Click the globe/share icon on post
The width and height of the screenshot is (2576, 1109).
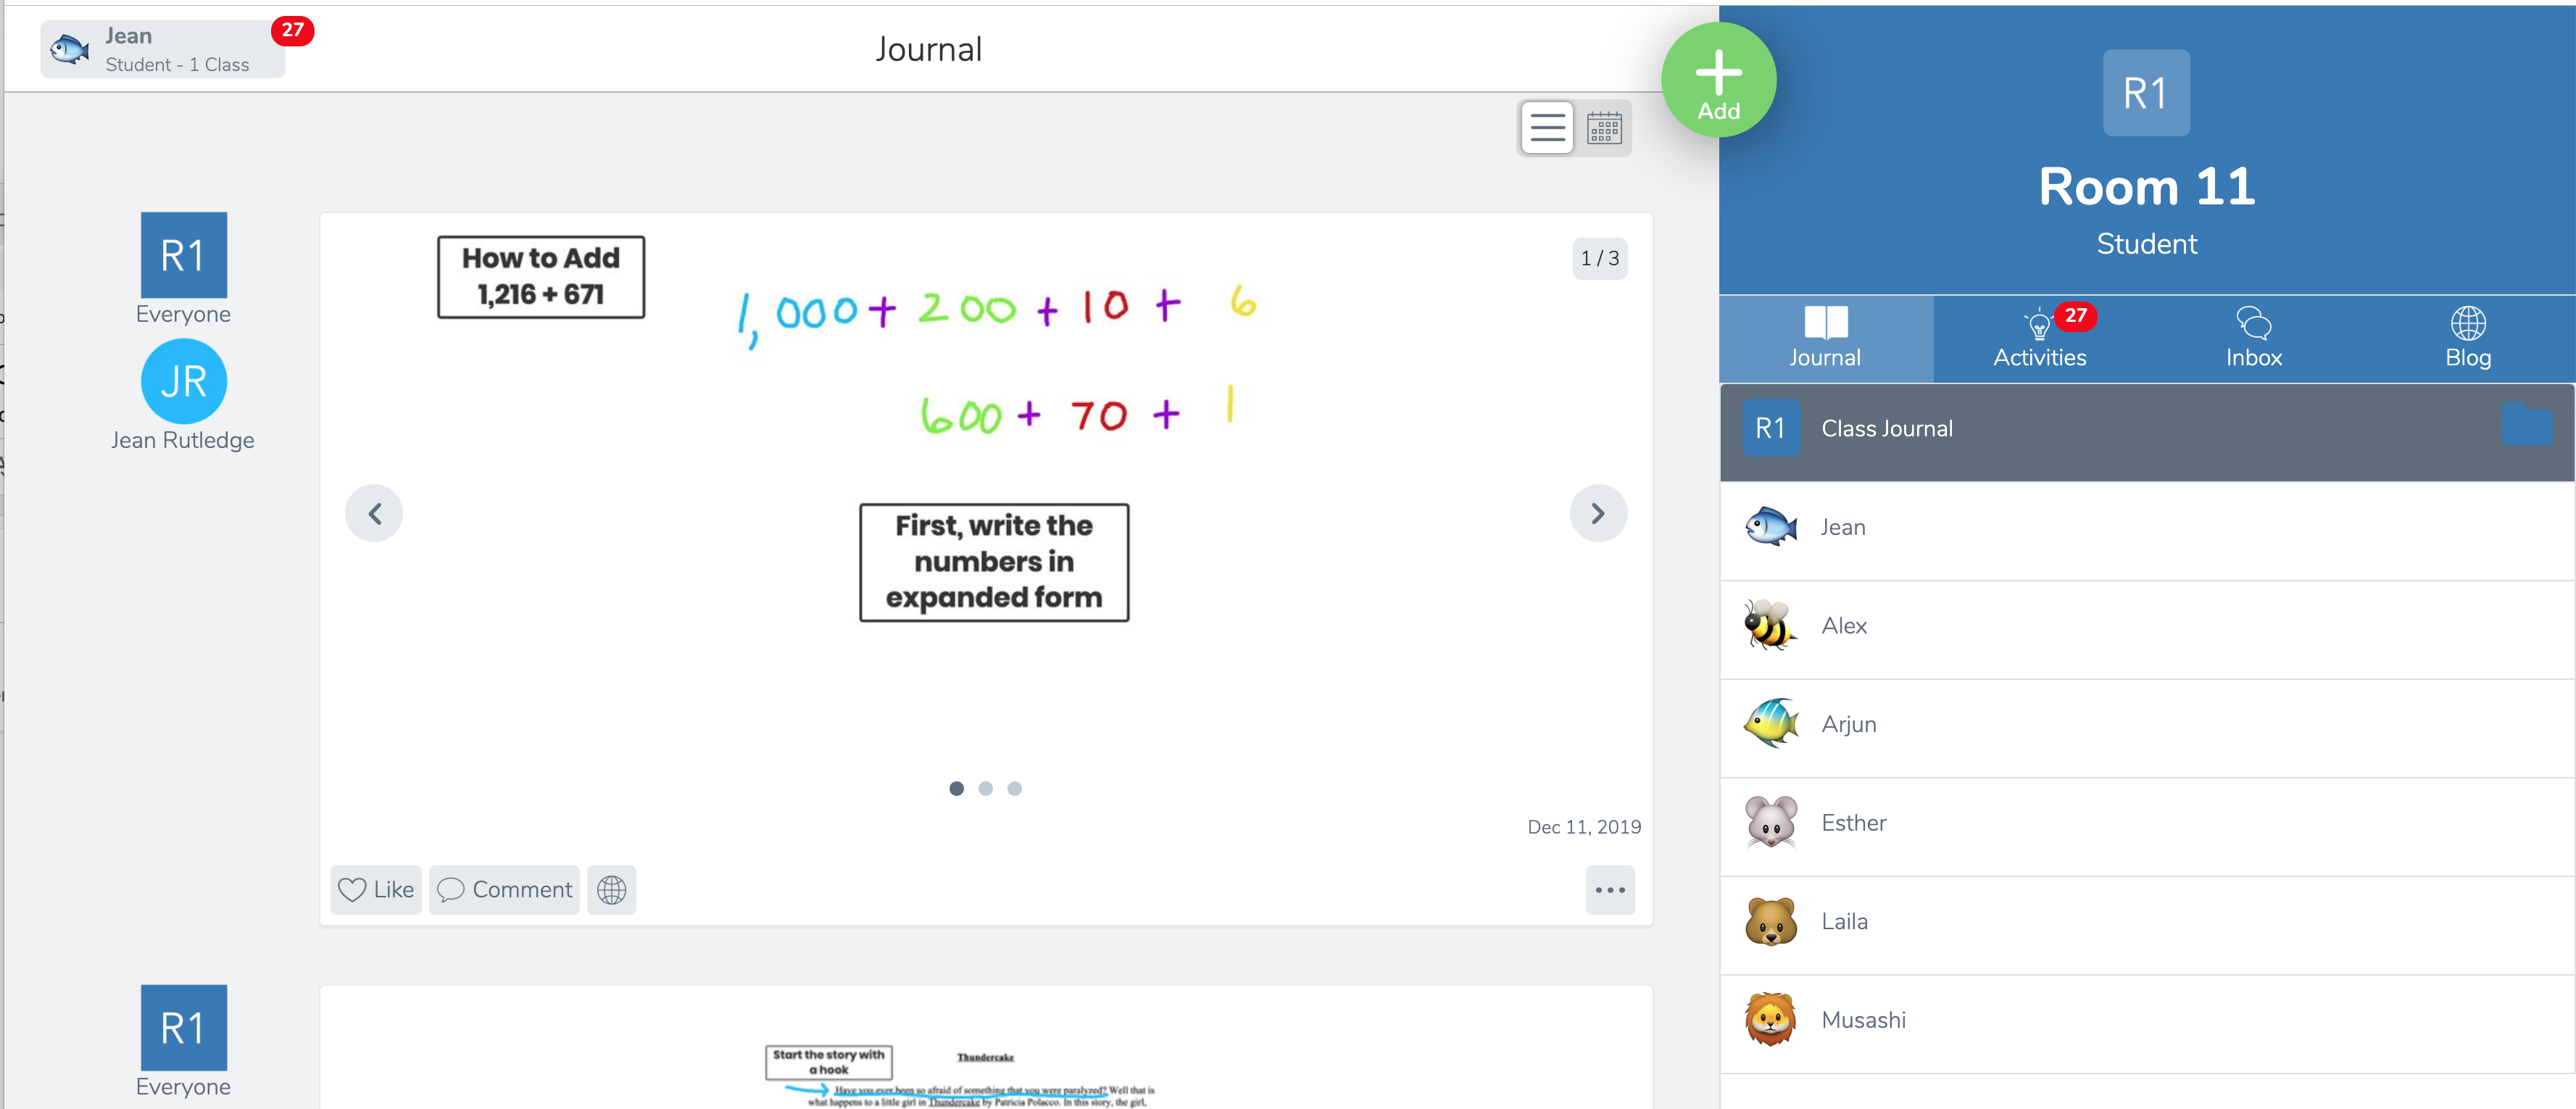click(x=611, y=889)
